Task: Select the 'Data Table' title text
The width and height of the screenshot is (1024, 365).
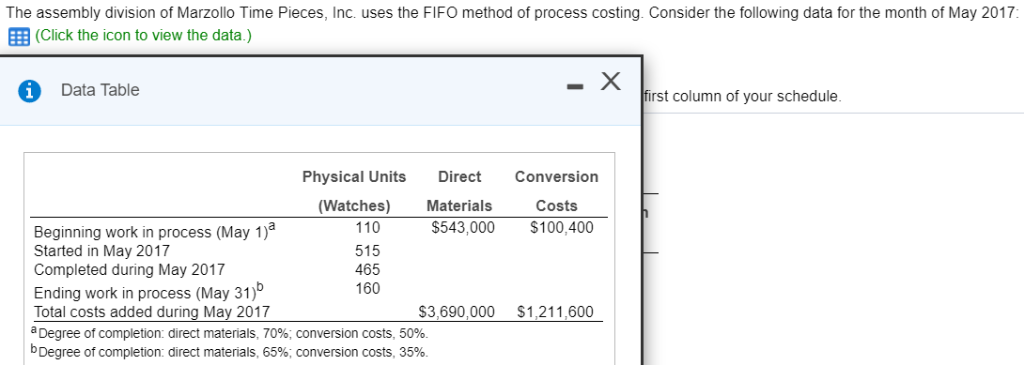Action: pos(100,90)
